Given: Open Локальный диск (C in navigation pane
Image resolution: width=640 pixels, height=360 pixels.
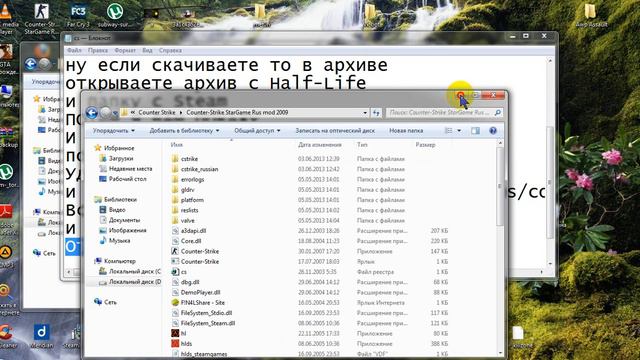Looking at the screenshot, I should [130, 271].
